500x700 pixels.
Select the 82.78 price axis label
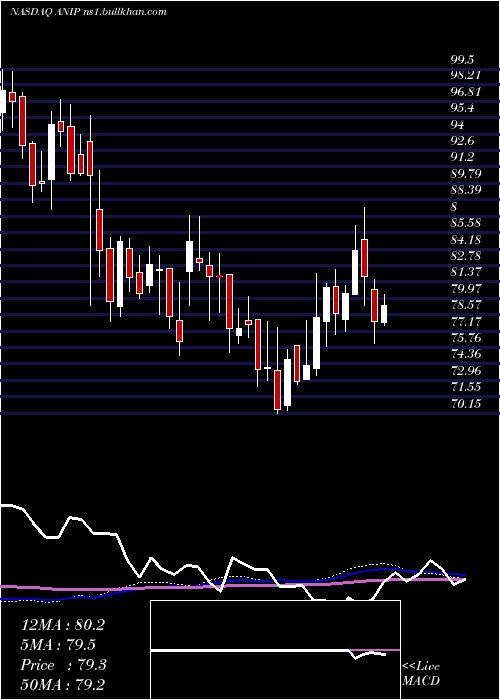[465, 256]
